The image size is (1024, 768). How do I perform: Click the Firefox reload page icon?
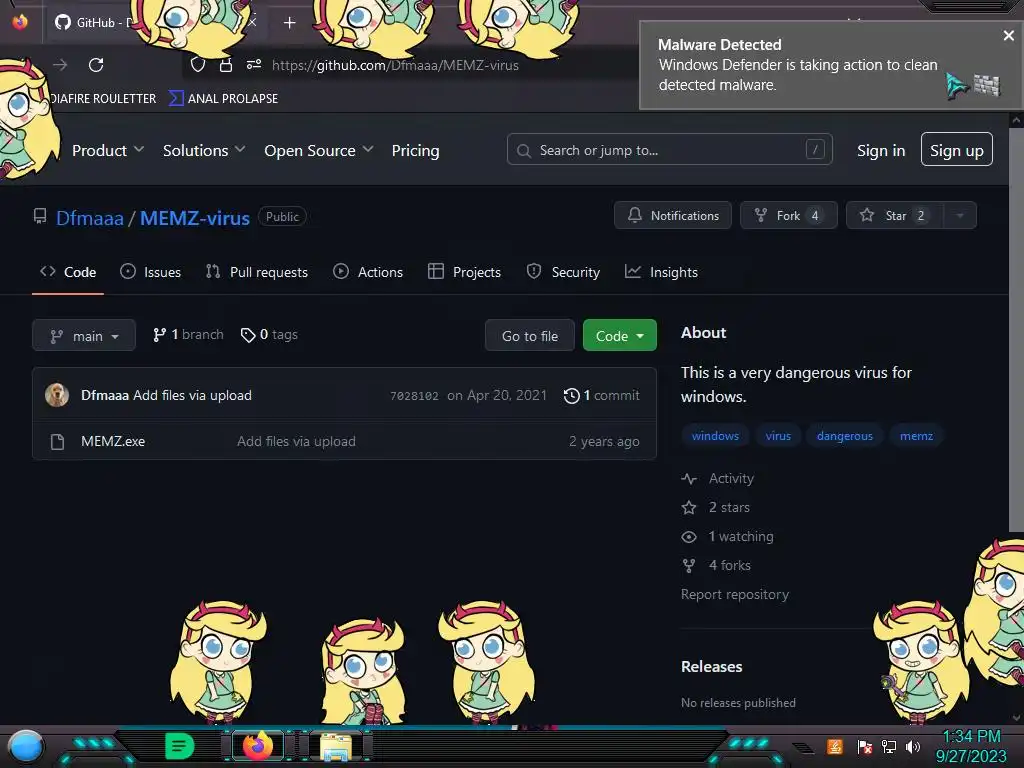click(x=96, y=65)
